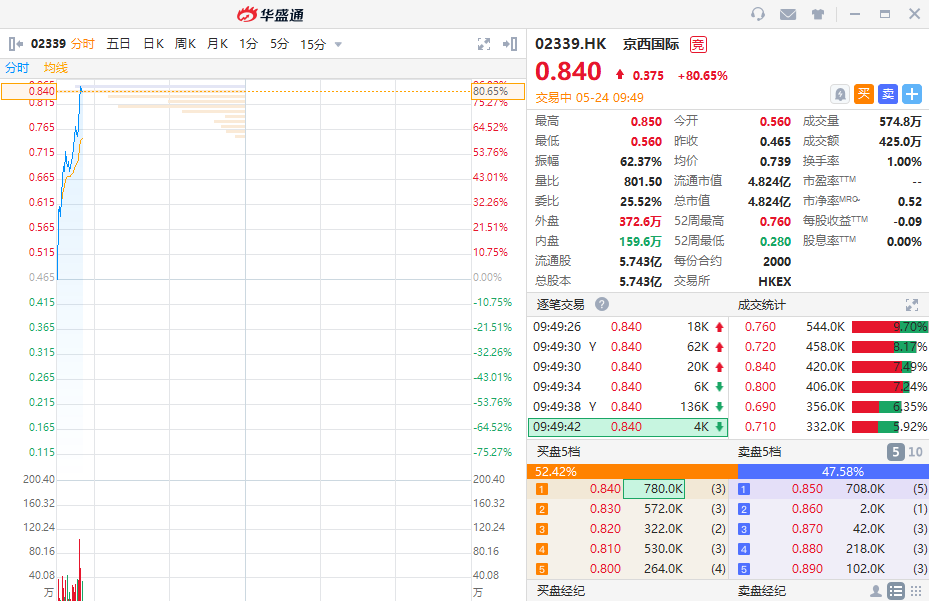Switch to 五日 chart tab
The height and width of the screenshot is (601, 929).
(118, 44)
